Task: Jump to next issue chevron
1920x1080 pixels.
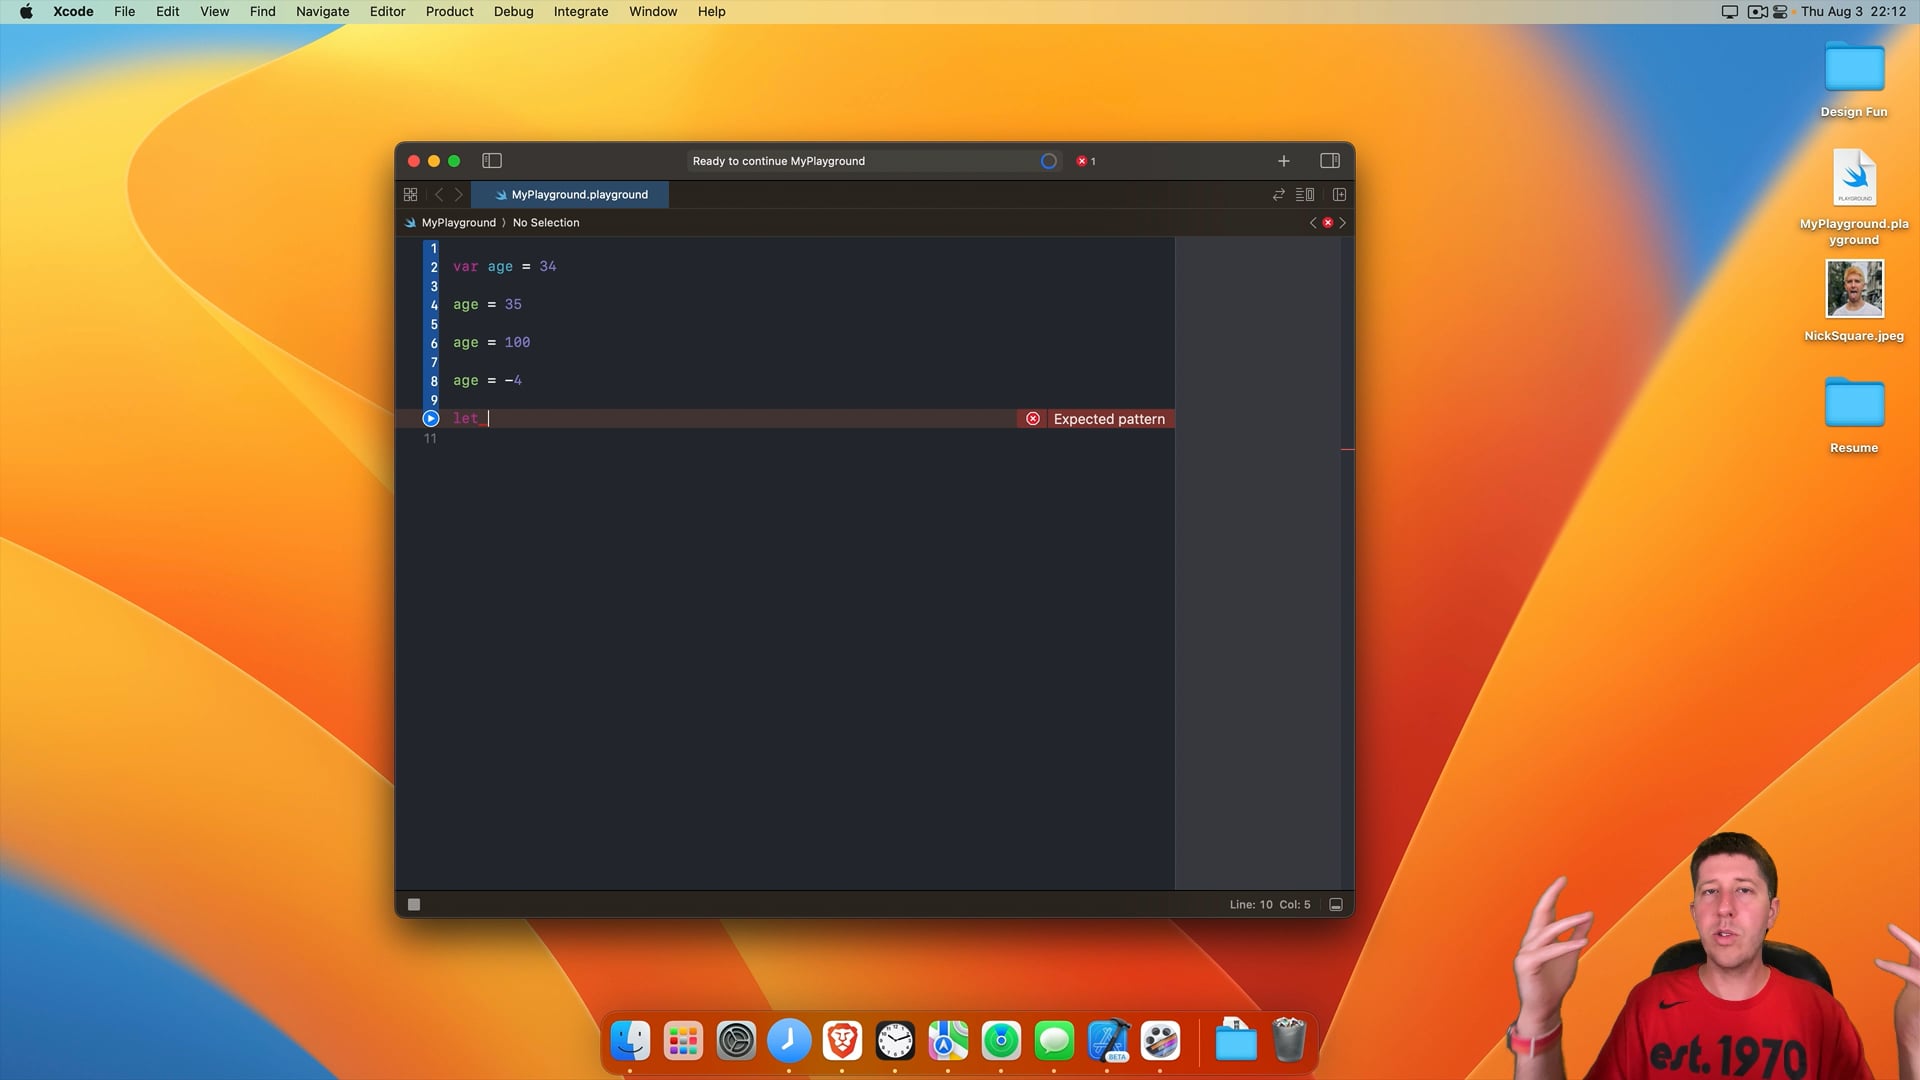Action: click(x=1342, y=223)
